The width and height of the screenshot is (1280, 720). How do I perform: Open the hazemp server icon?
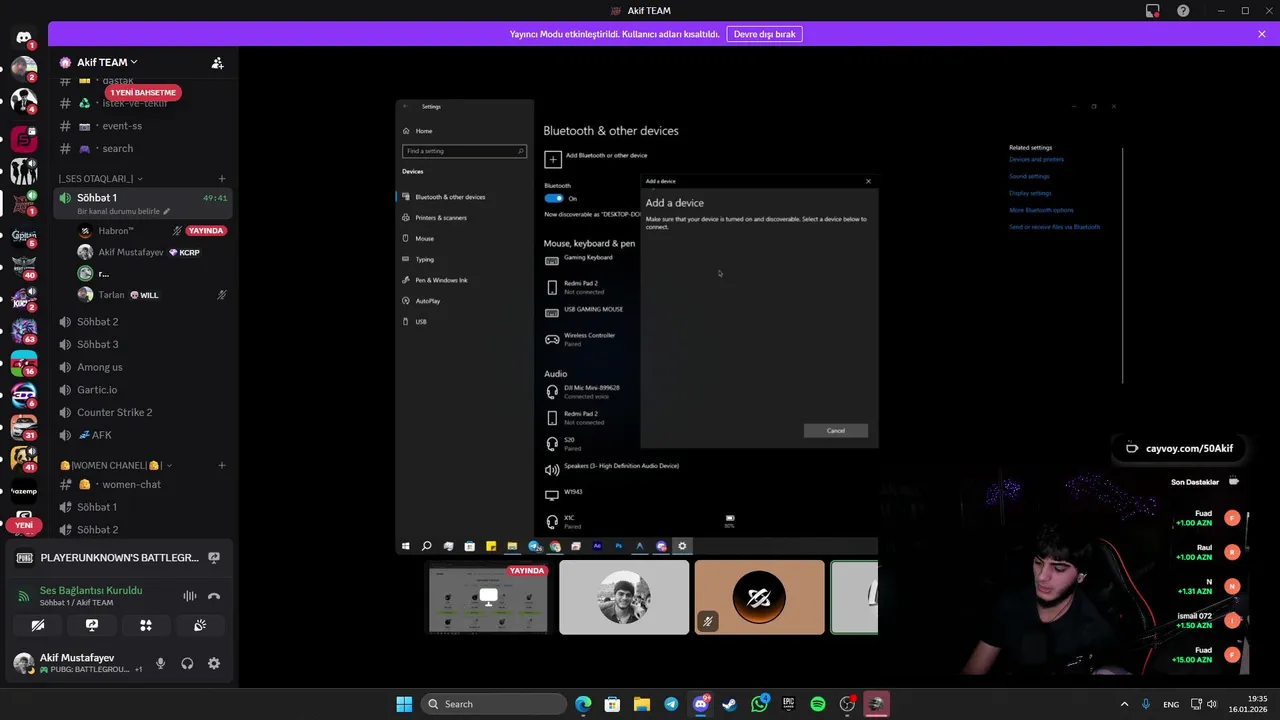24,491
